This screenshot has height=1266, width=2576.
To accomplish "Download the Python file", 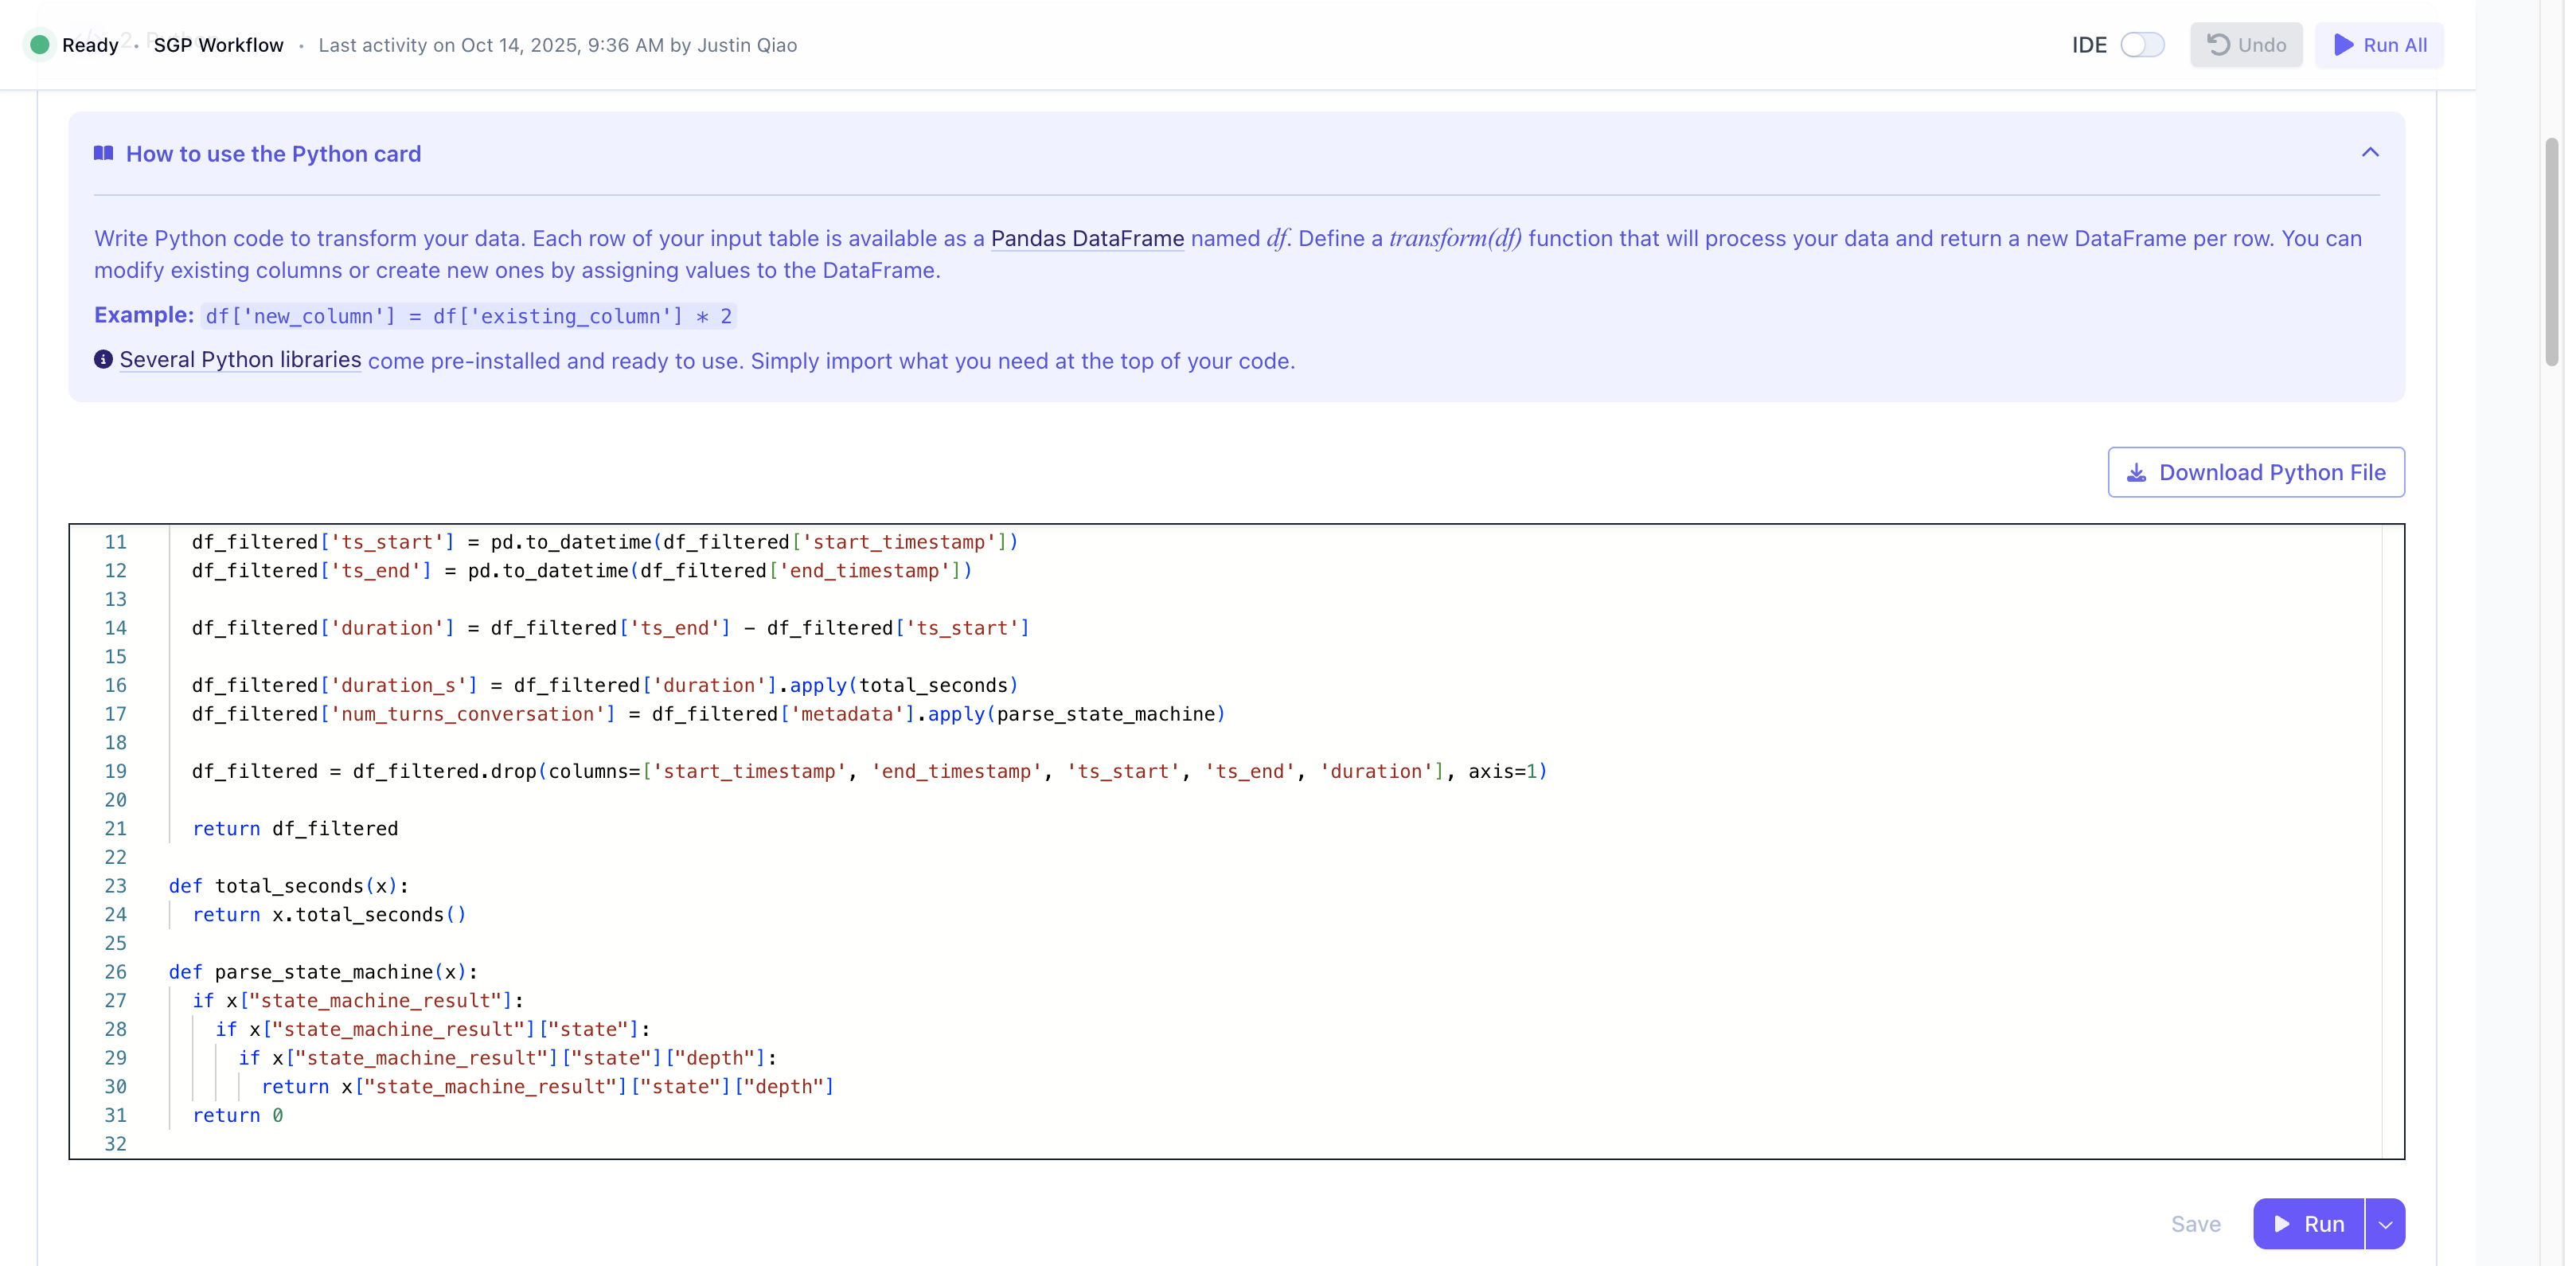I will [2255, 472].
